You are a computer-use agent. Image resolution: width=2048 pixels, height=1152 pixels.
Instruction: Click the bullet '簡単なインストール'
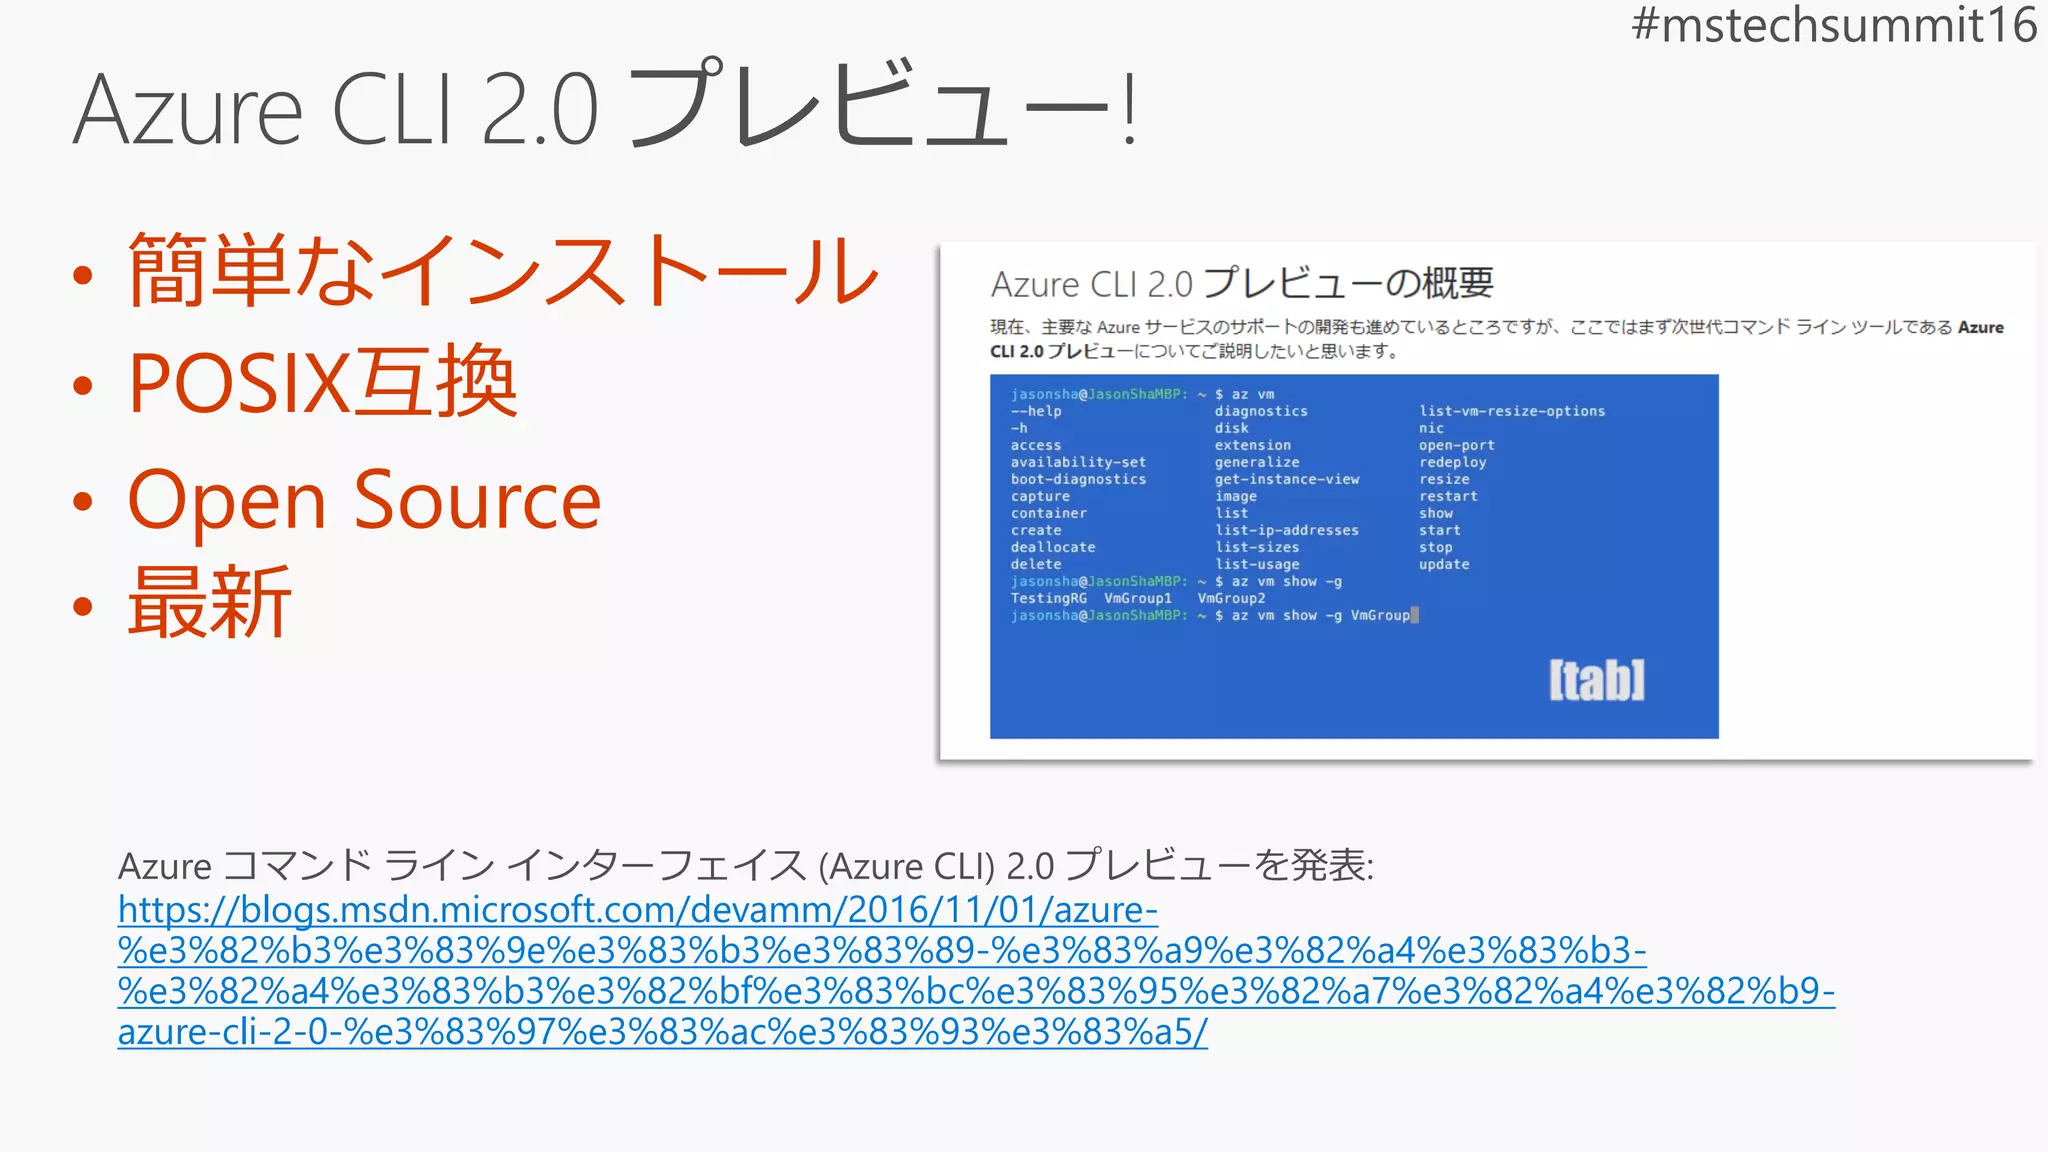tap(503, 270)
